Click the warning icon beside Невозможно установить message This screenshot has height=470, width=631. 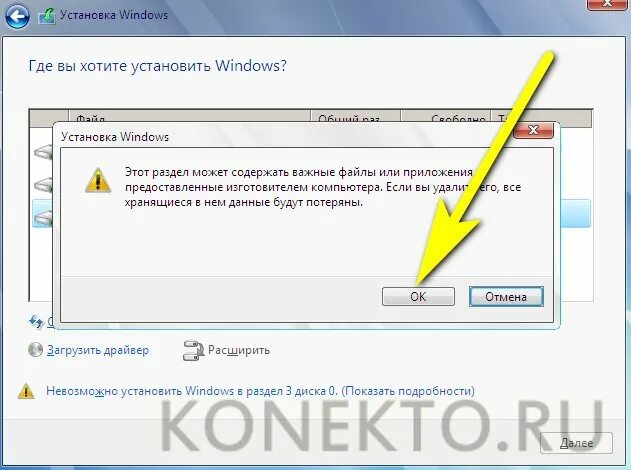[x=26, y=391]
